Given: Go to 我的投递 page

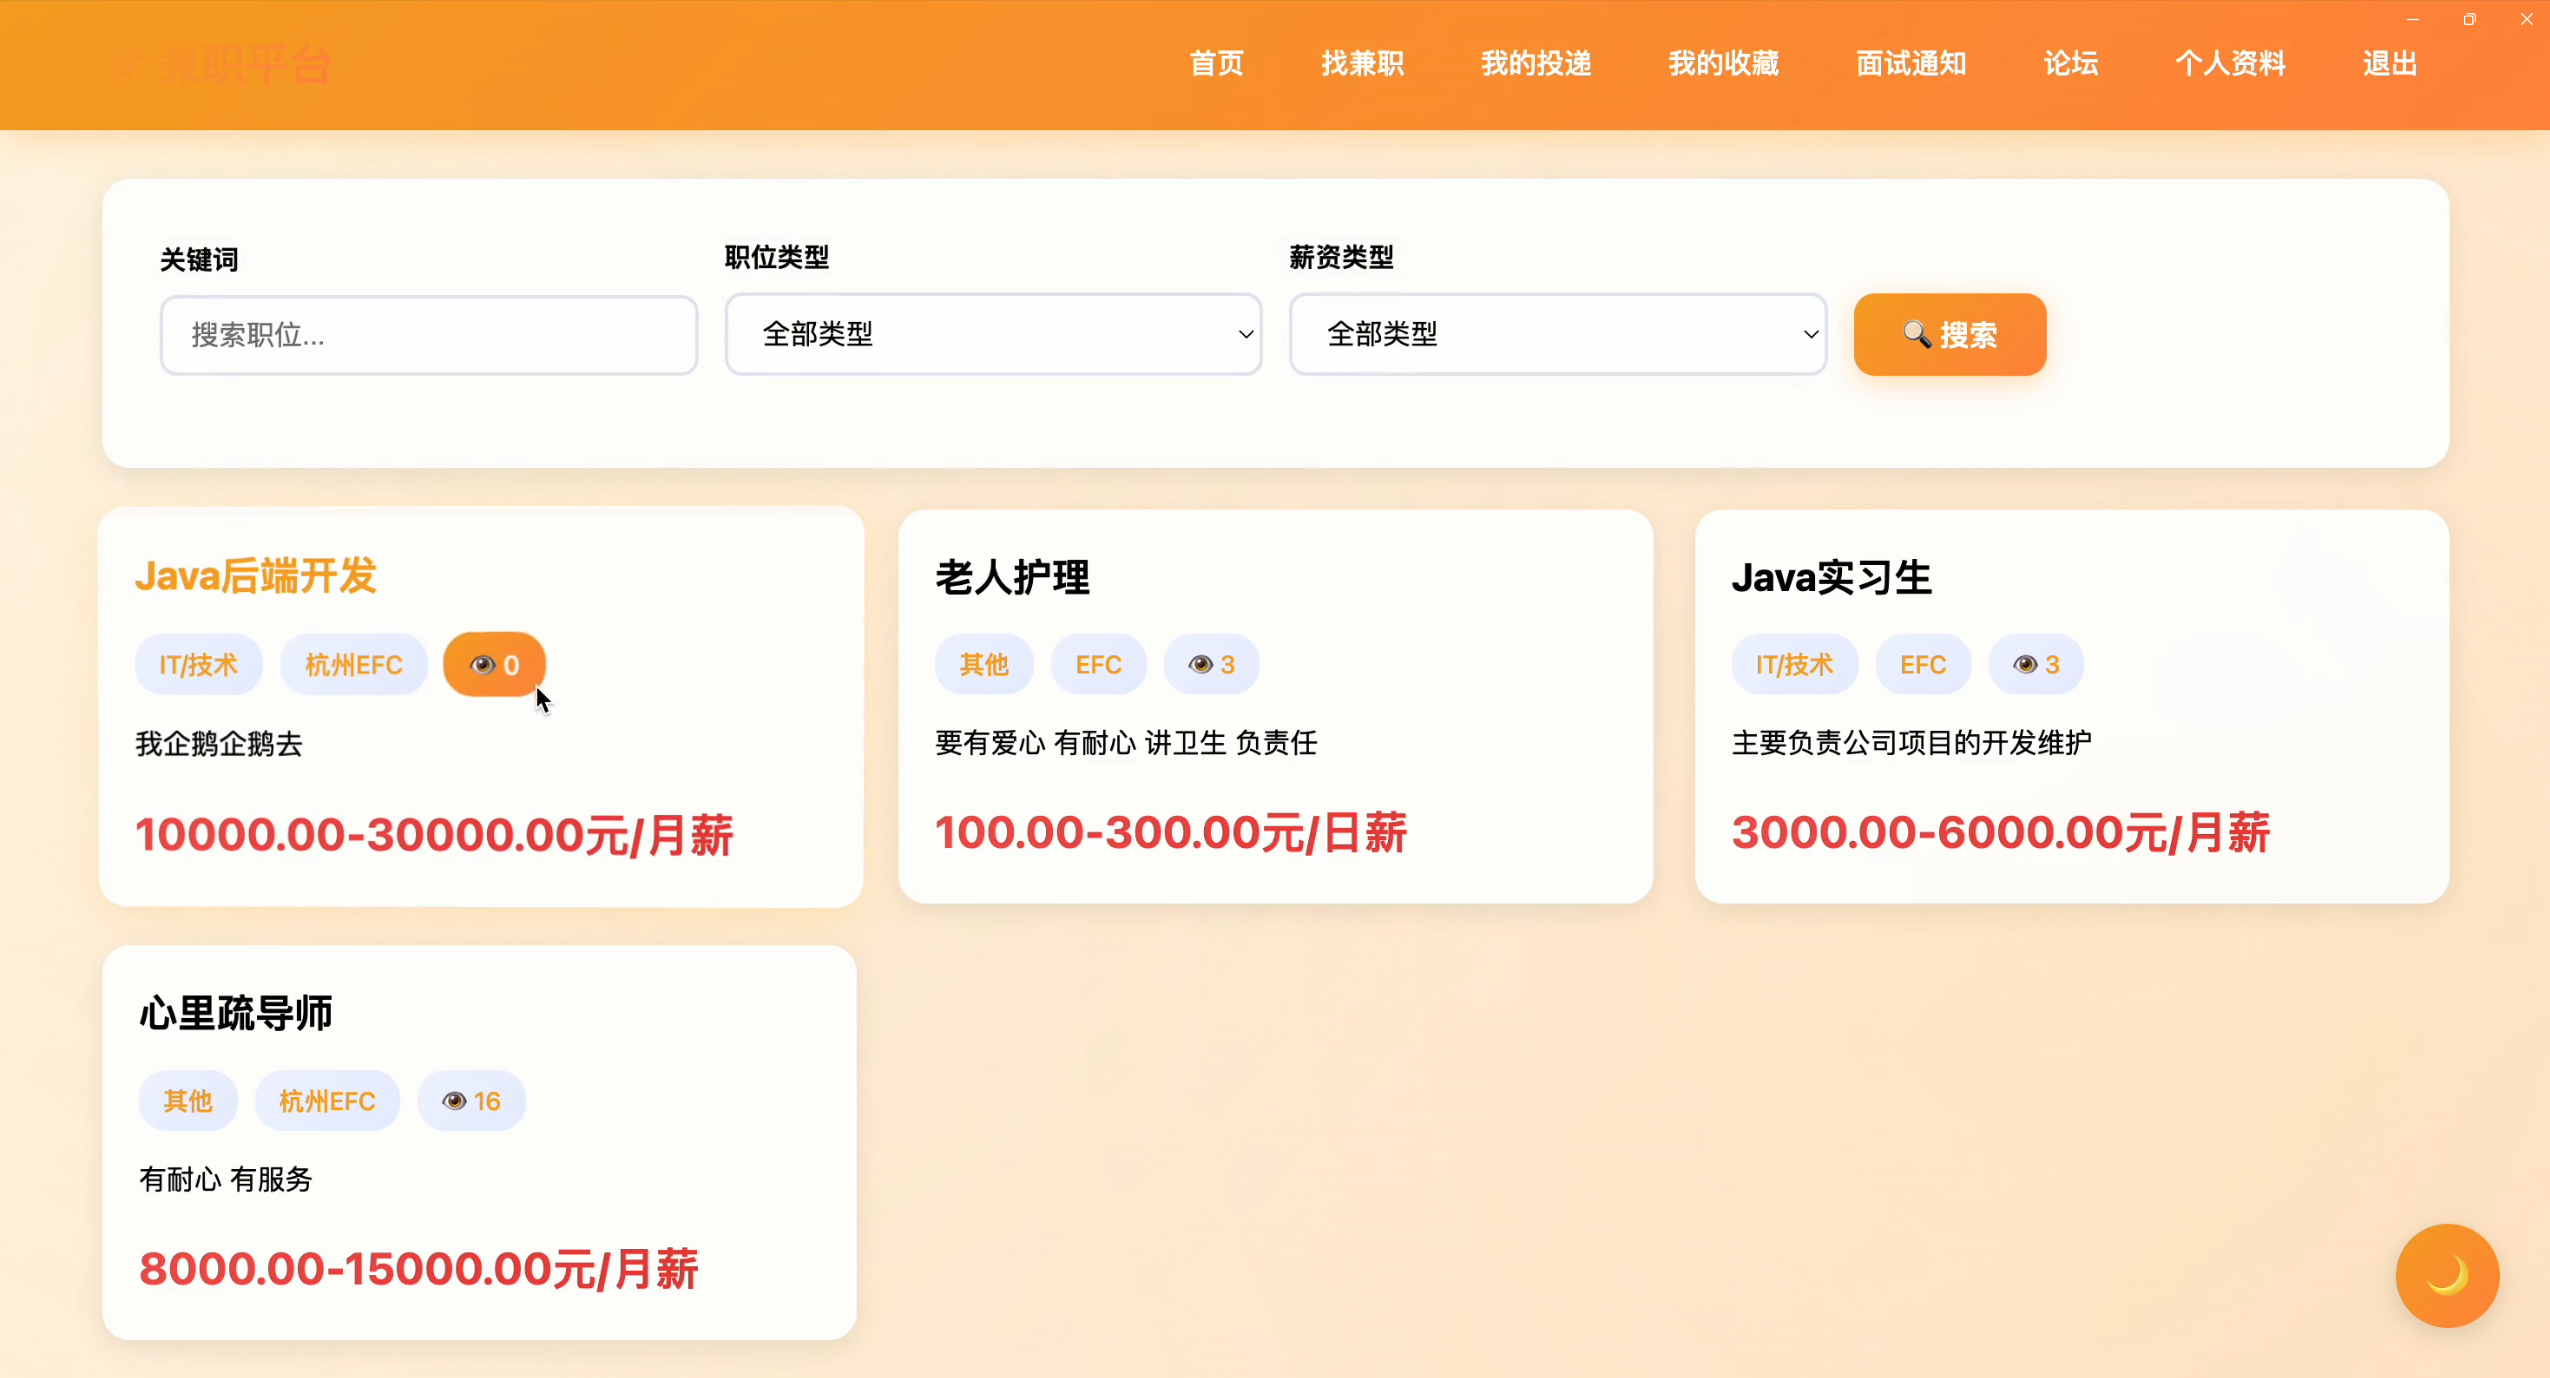Looking at the screenshot, I should click(x=1535, y=64).
